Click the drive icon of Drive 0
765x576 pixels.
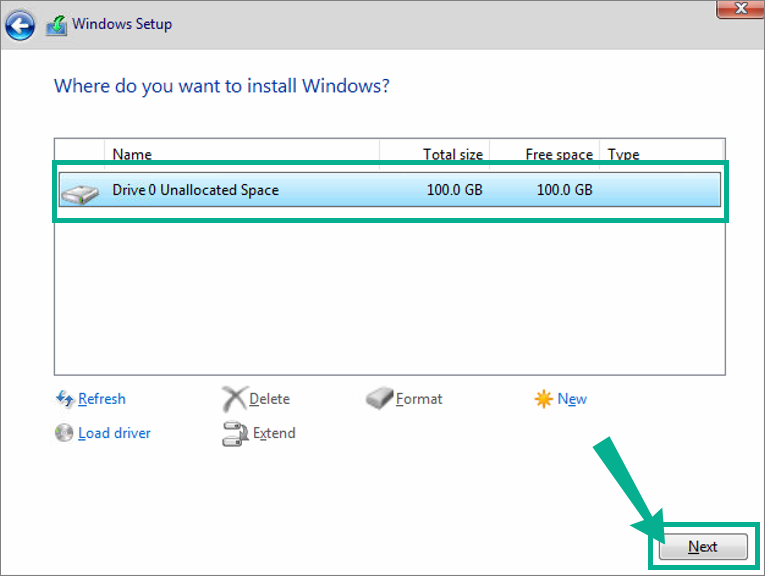click(x=80, y=194)
